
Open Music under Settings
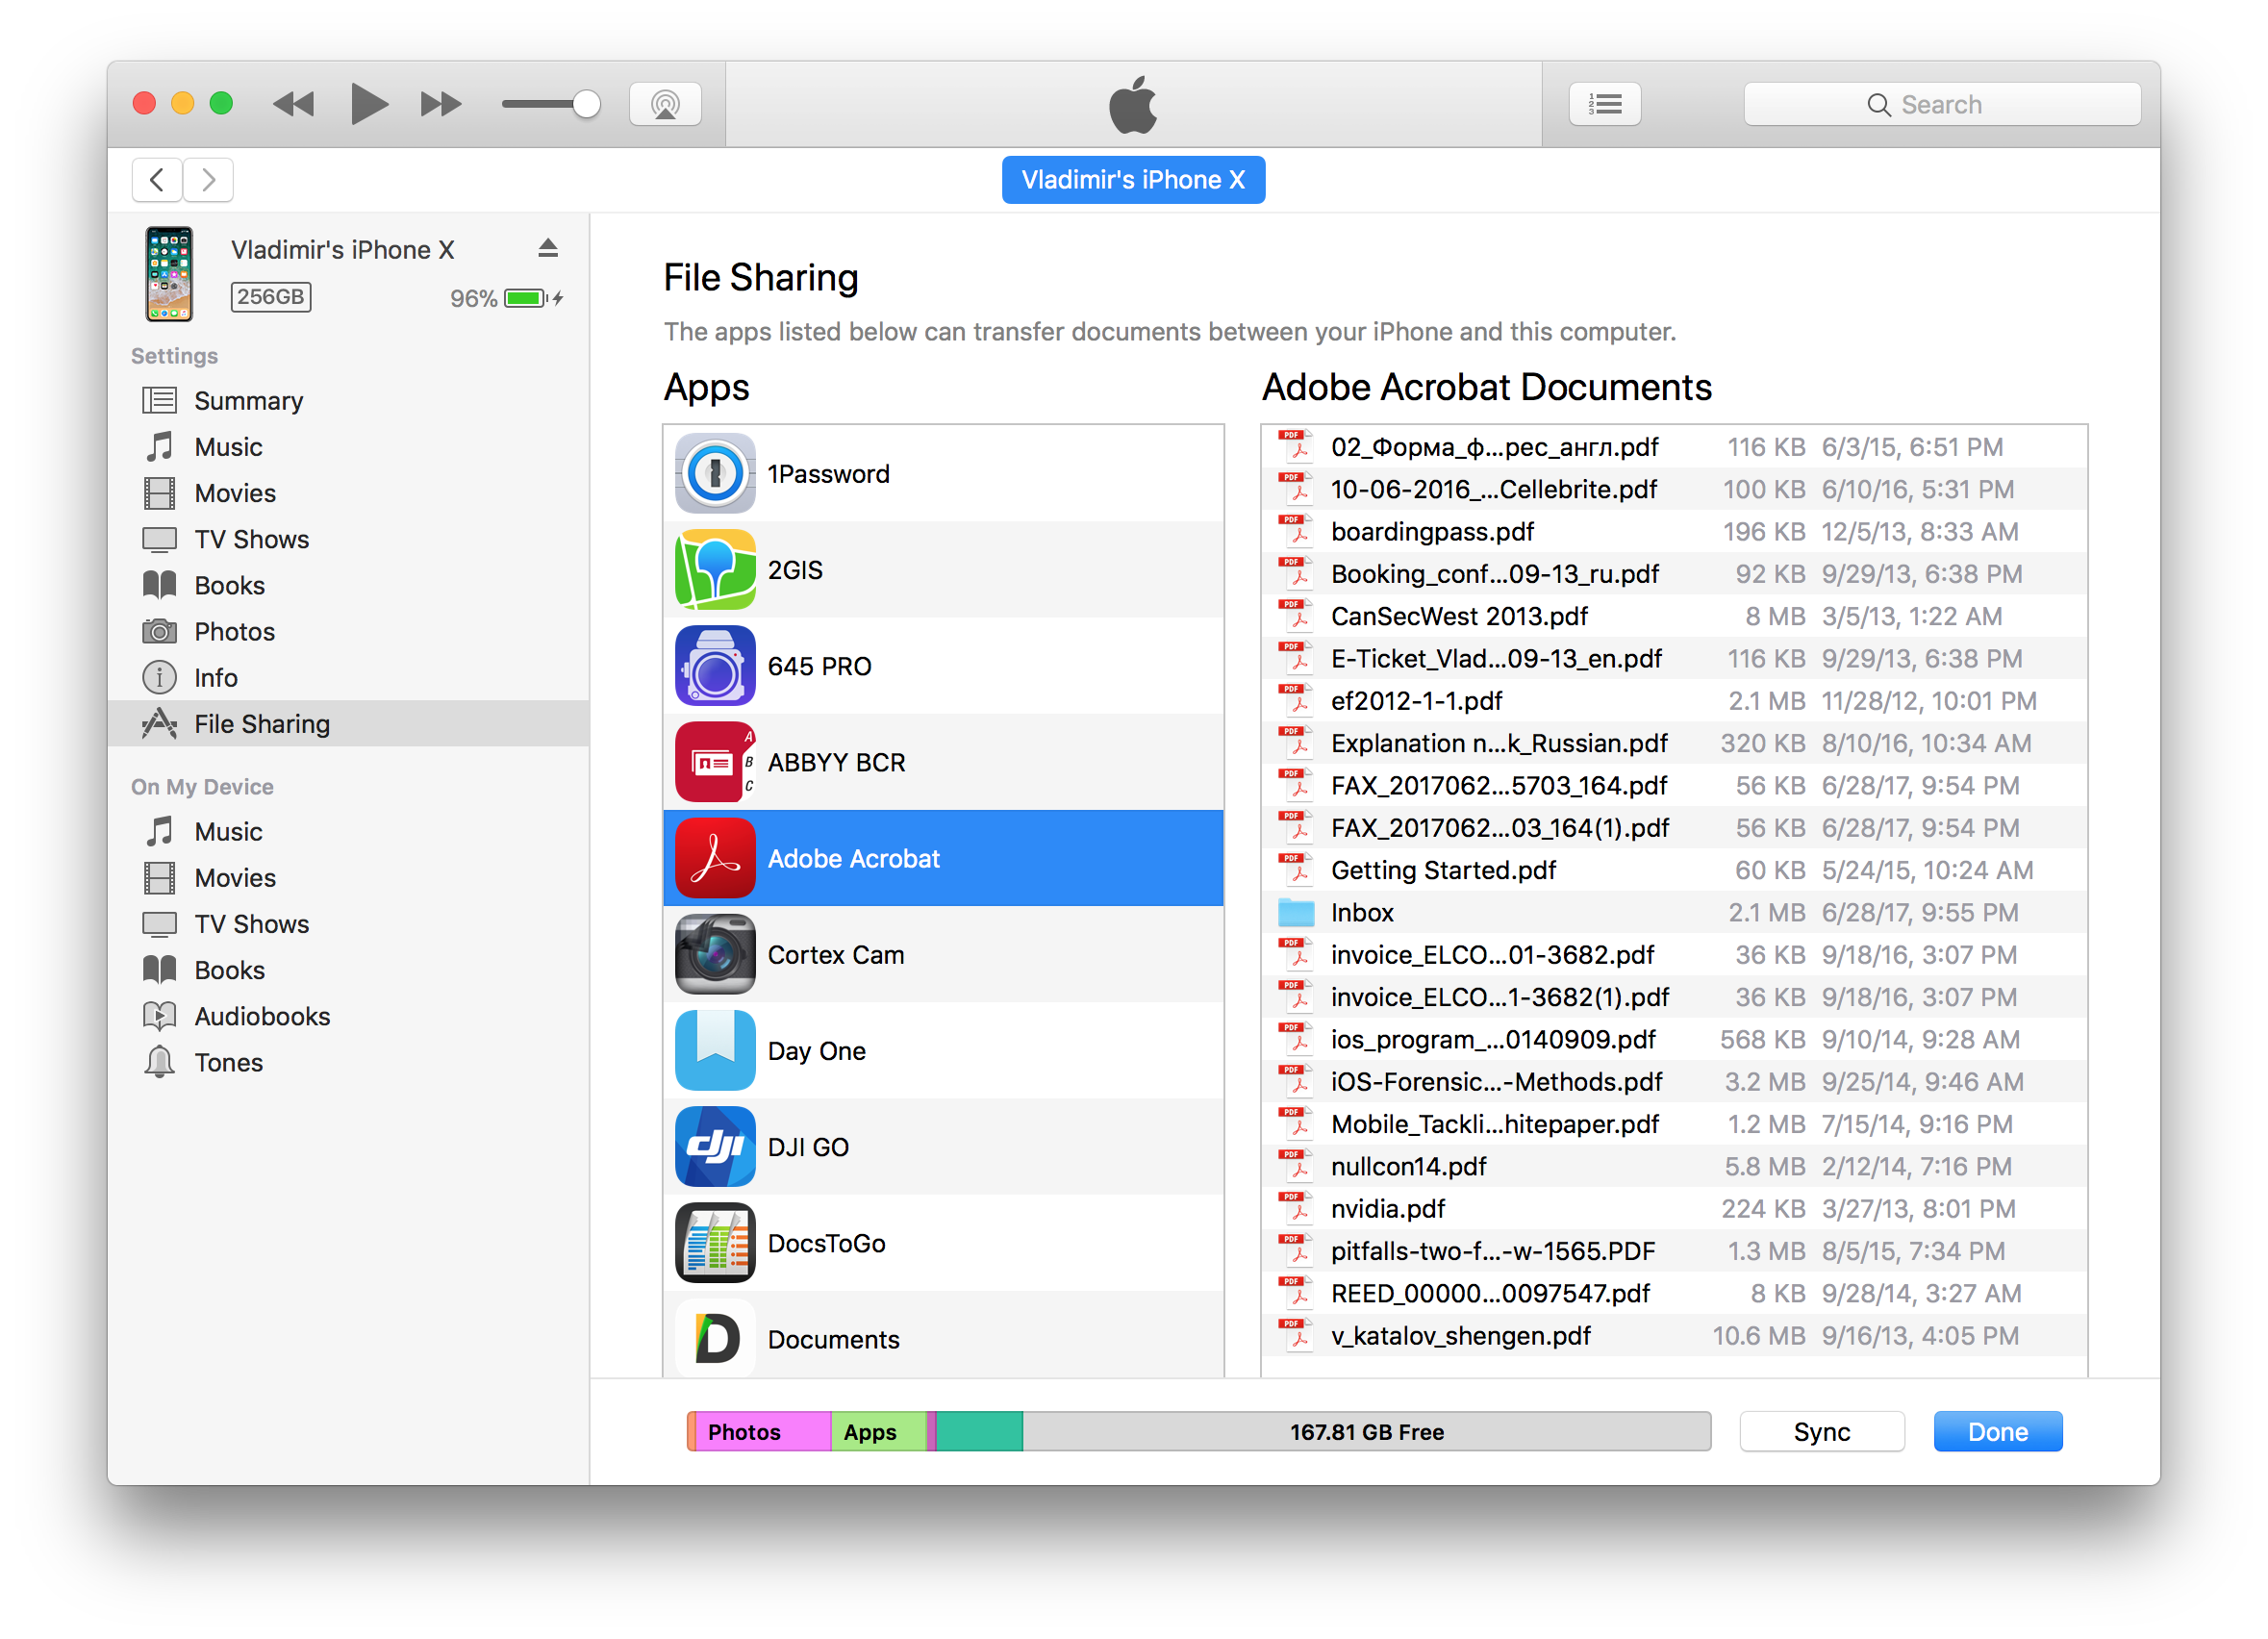point(348,447)
